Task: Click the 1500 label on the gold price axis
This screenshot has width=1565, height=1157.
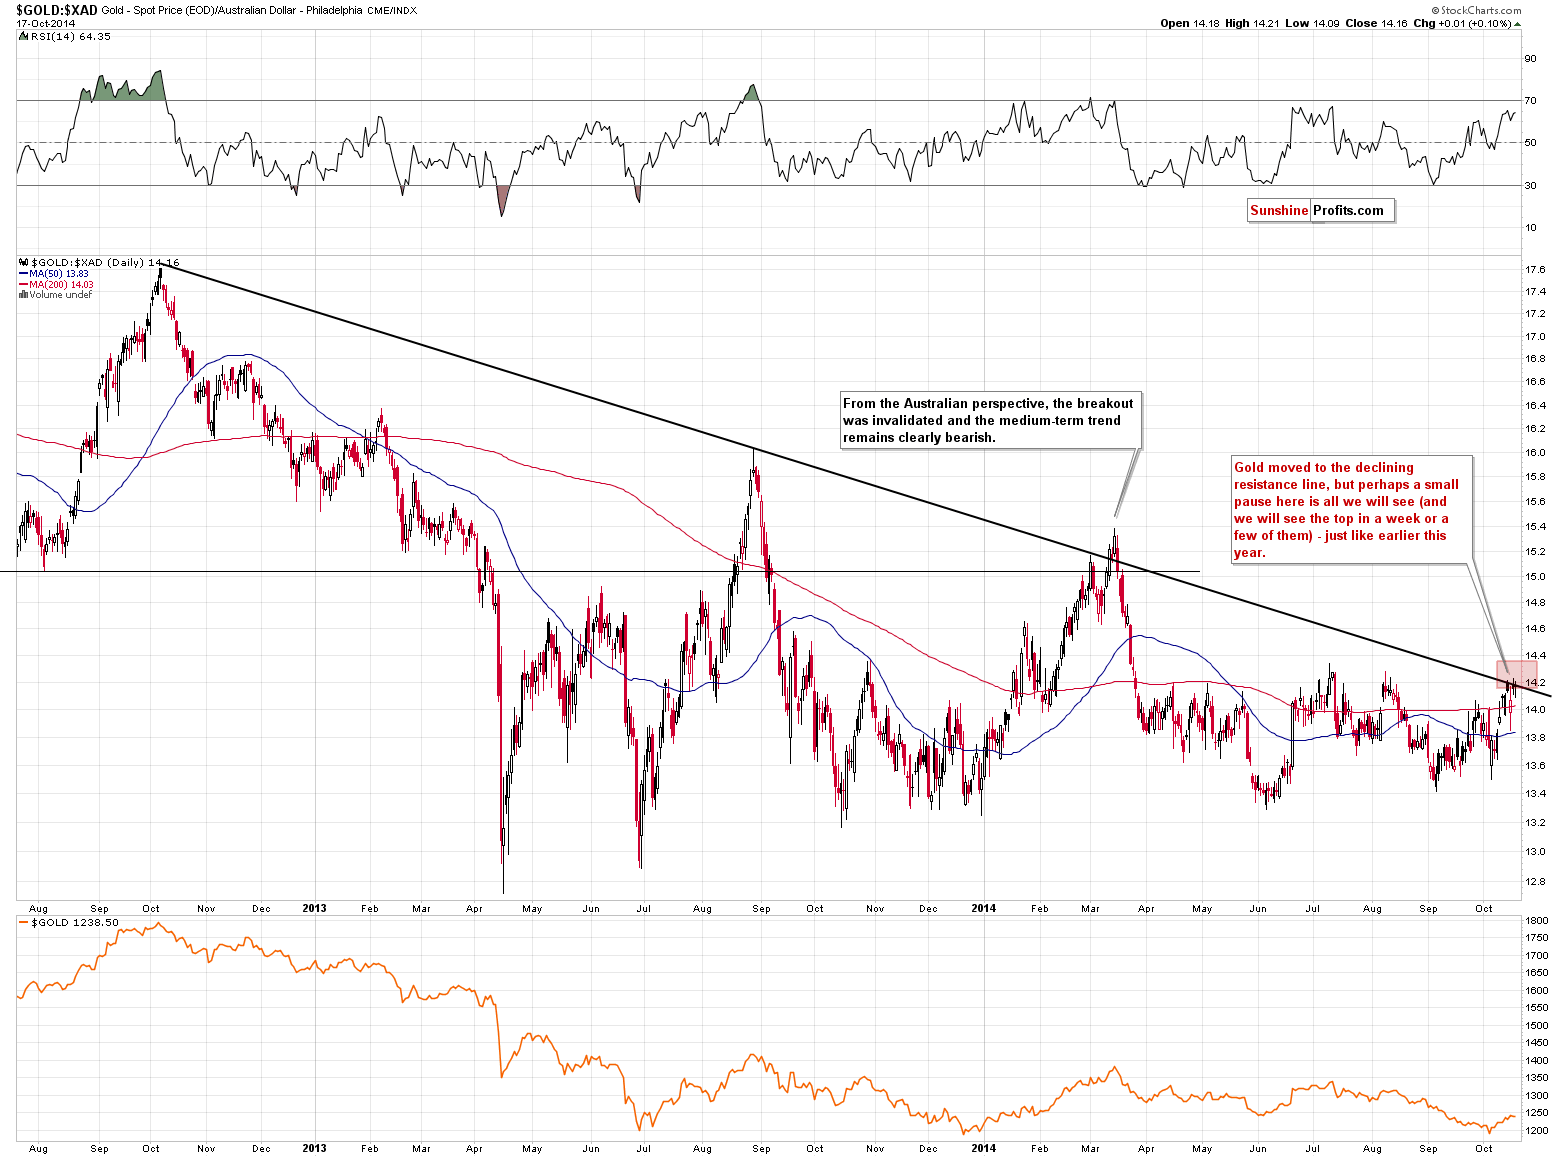Action: pos(1537,1025)
